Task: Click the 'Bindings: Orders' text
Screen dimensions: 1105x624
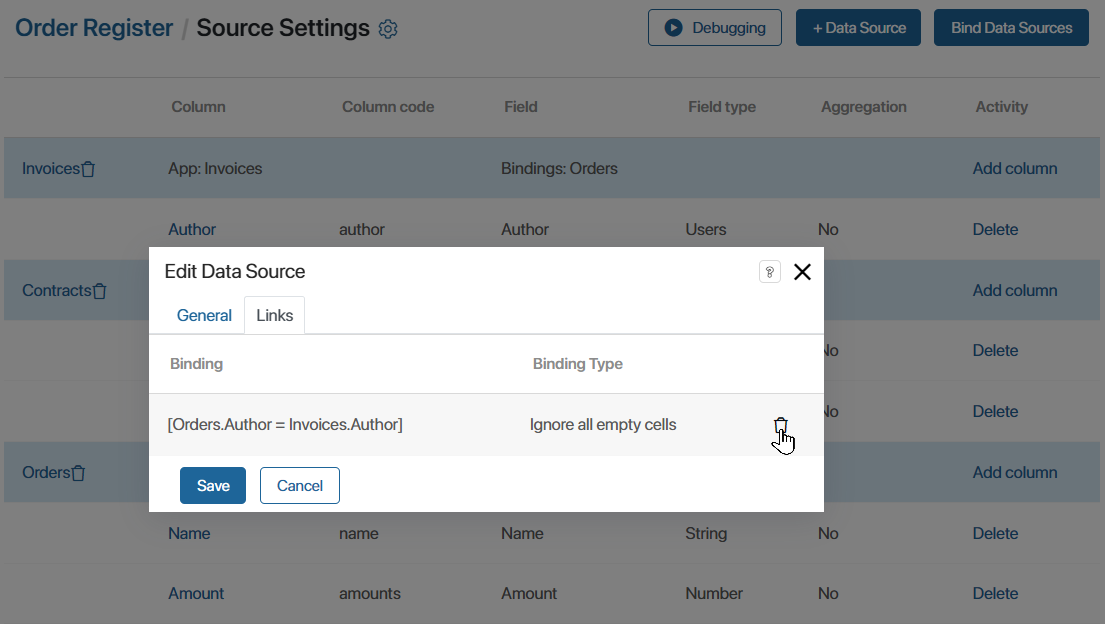Action: point(560,169)
